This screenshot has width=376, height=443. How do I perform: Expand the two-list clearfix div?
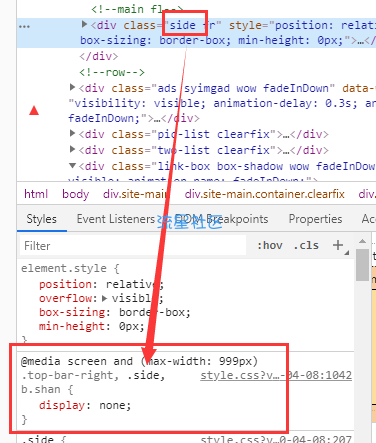pos(72,149)
